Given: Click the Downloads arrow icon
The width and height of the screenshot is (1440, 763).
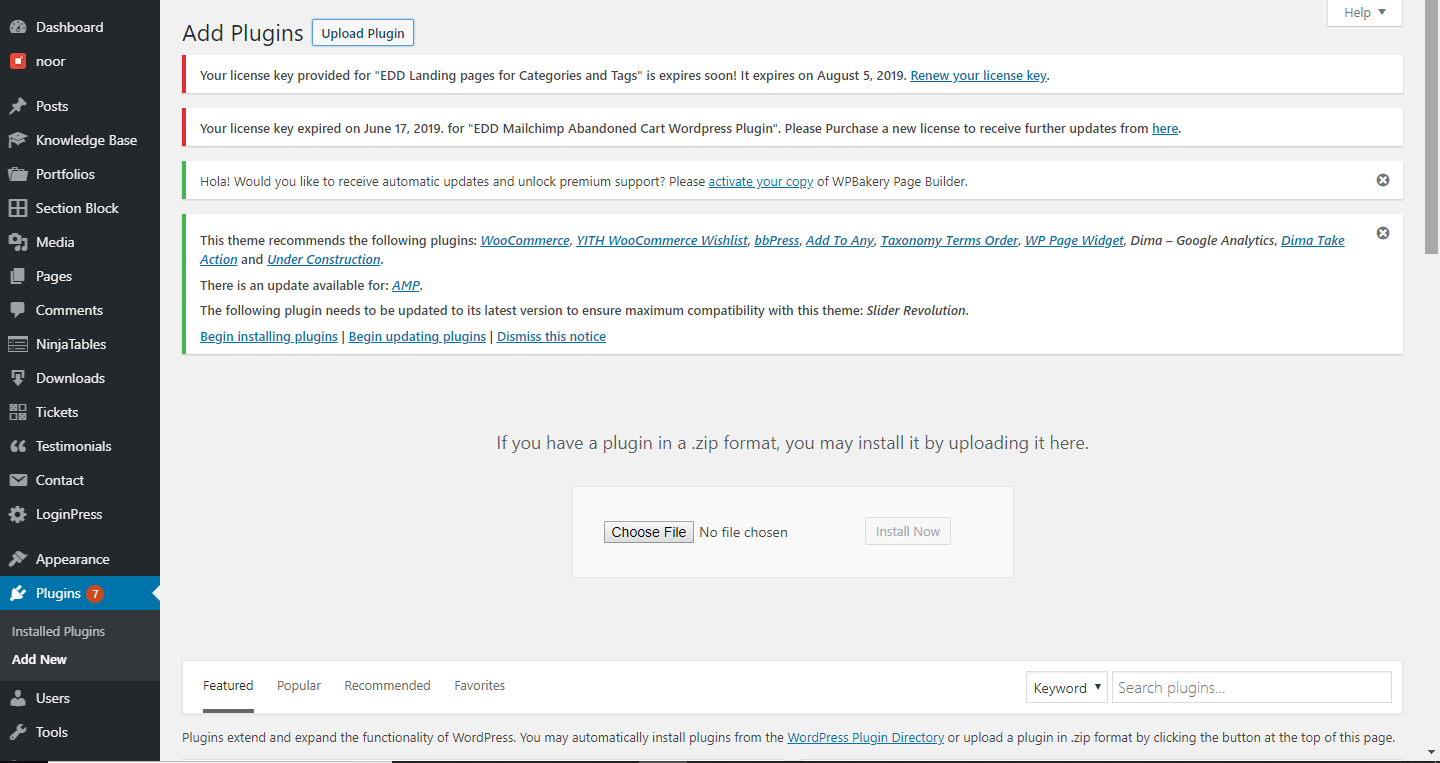Looking at the screenshot, I should pos(17,378).
